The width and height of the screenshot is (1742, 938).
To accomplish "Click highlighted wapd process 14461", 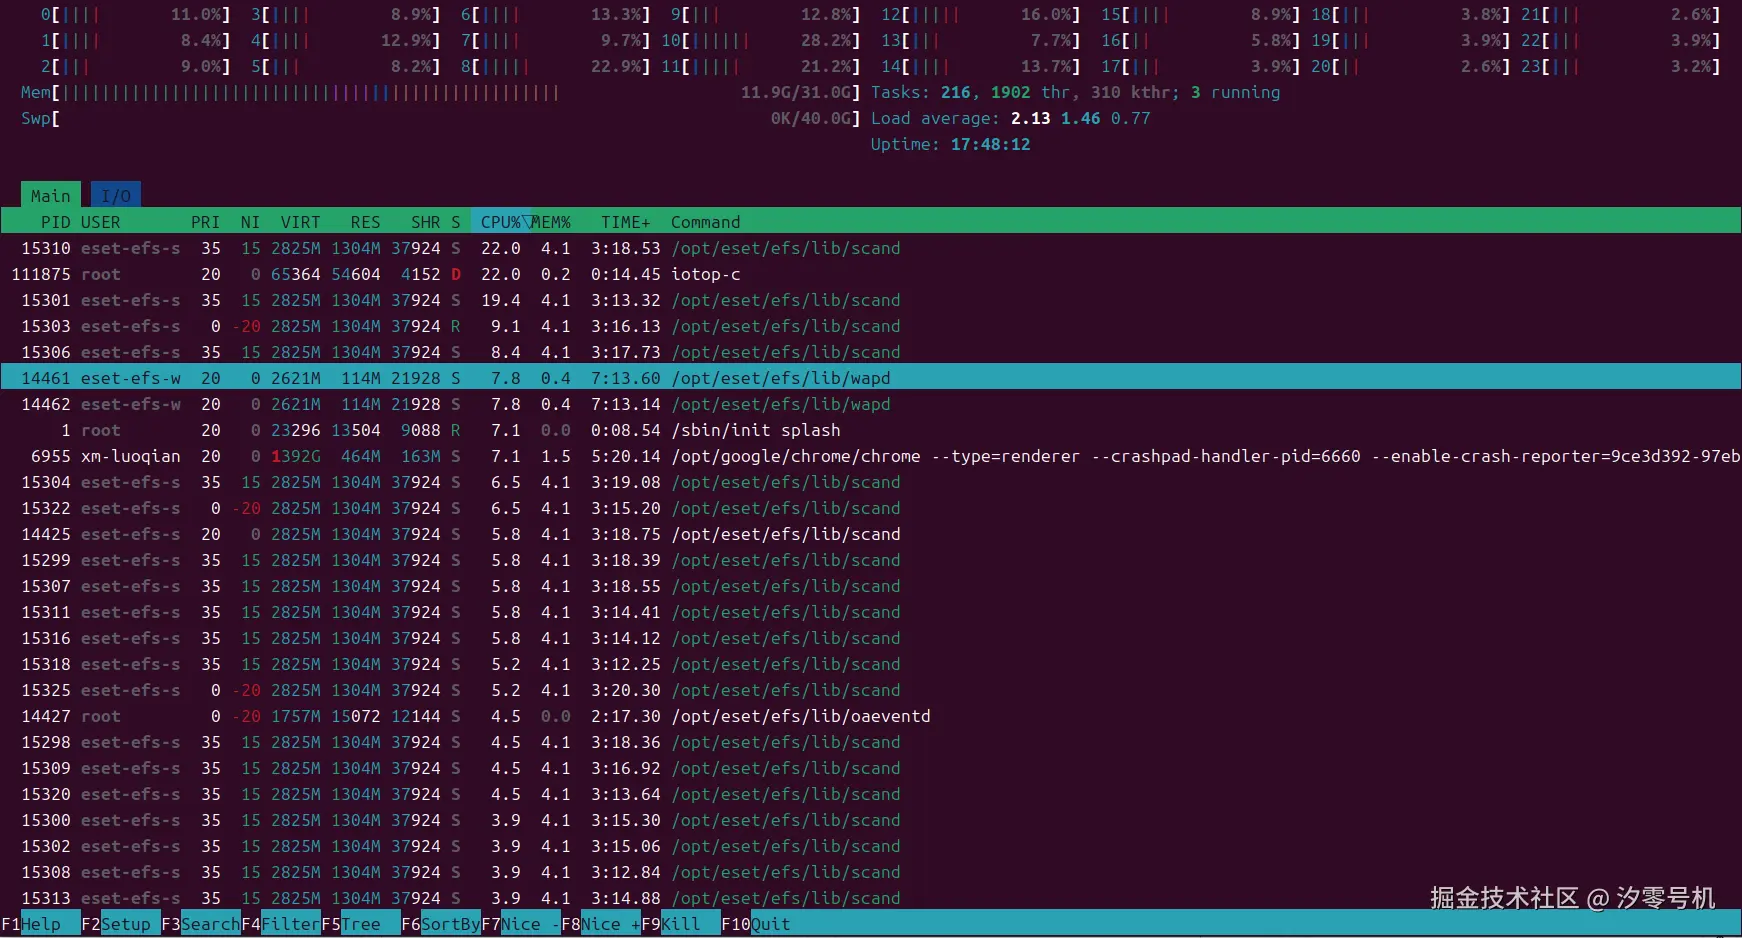I will click(x=871, y=378).
